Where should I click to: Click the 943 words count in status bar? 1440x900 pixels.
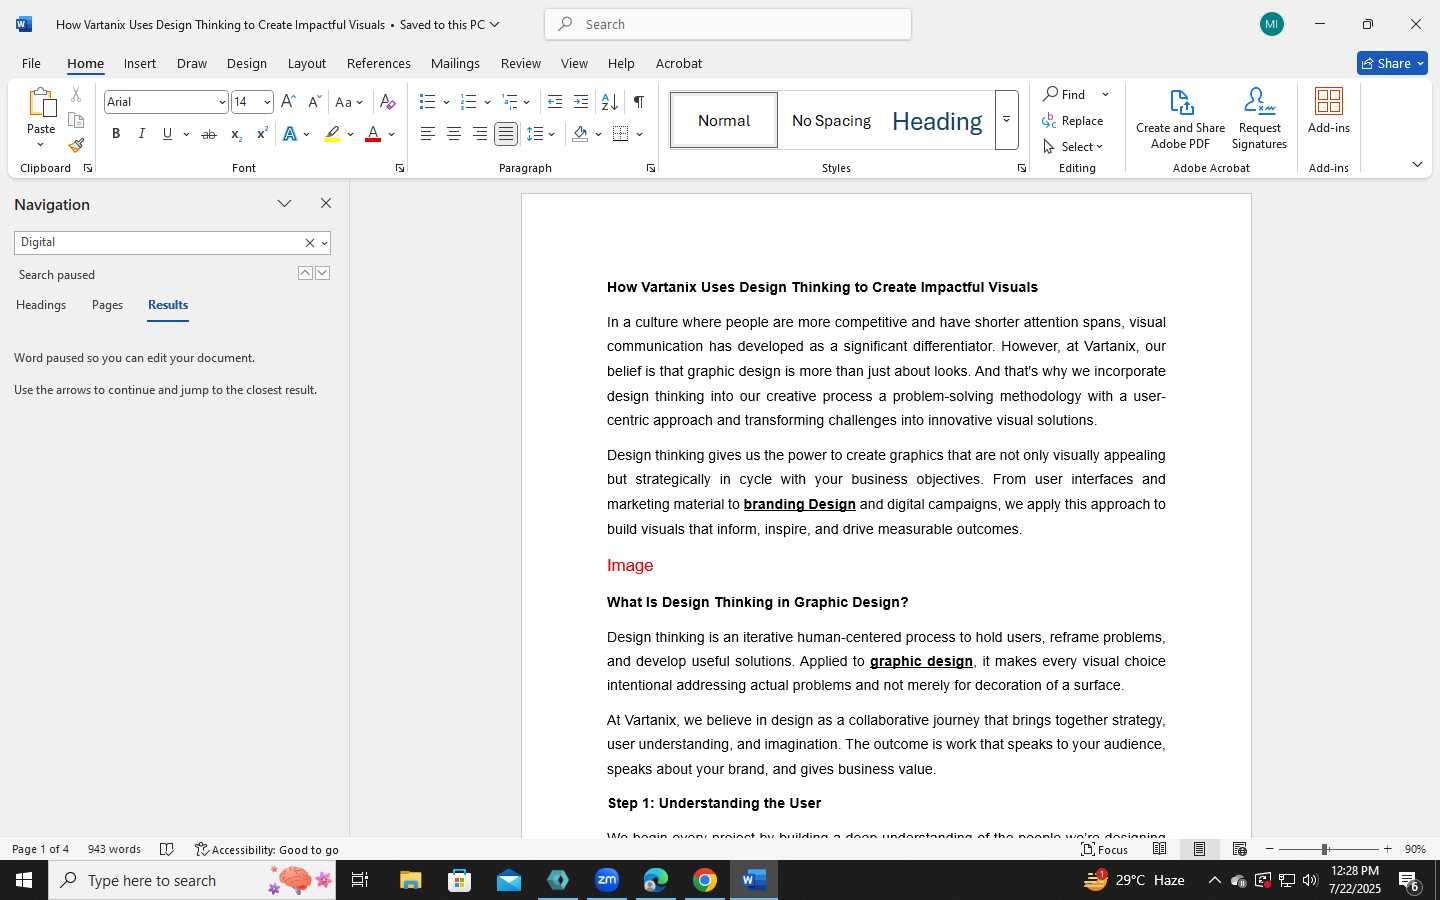coord(114,849)
